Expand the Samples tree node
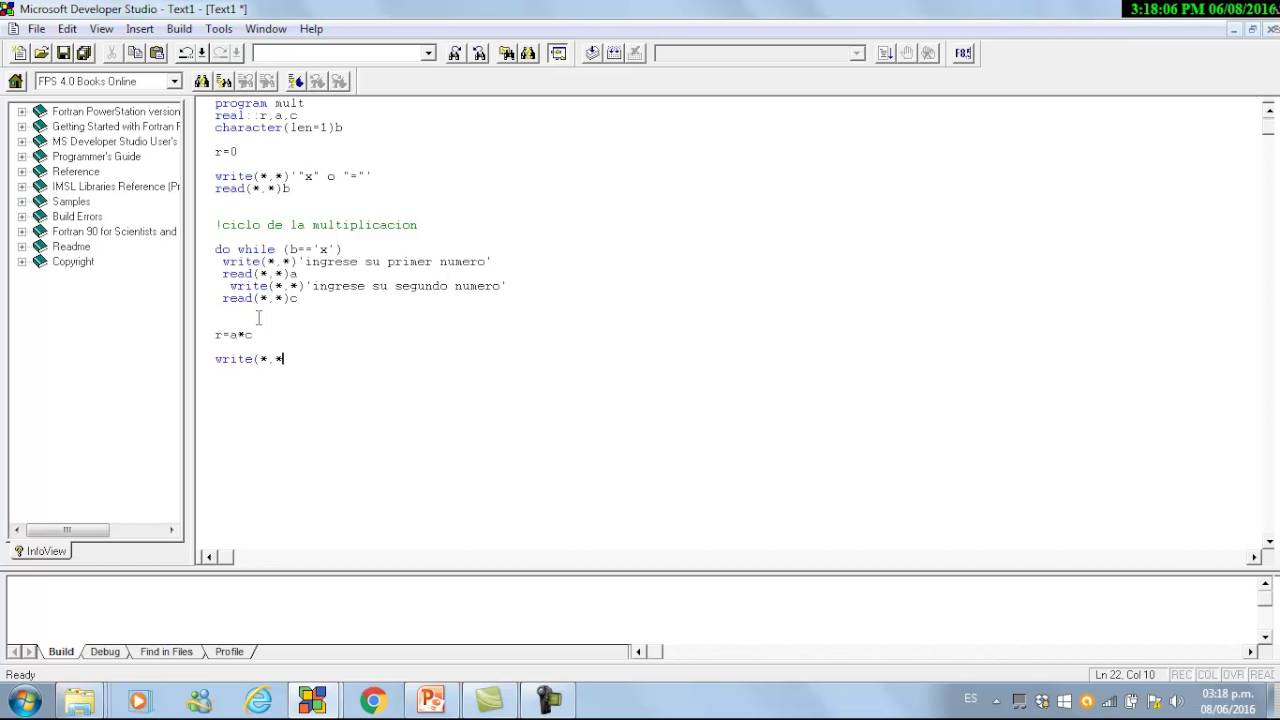The height and width of the screenshot is (720, 1280). 22,202
